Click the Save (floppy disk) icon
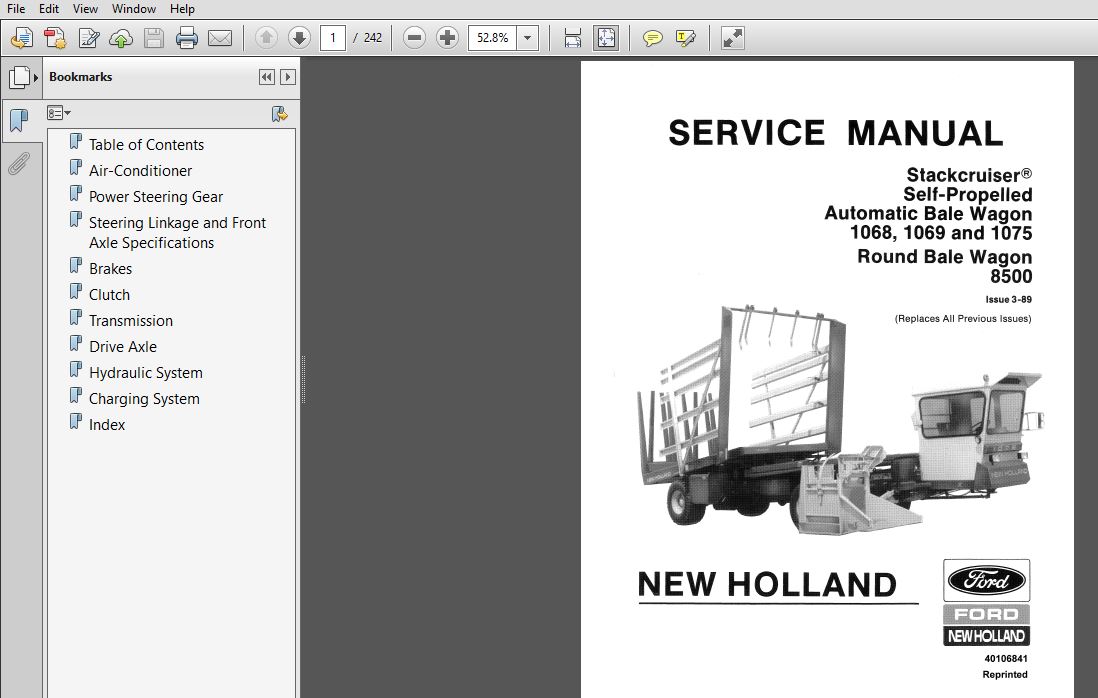Image resolution: width=1098 pixels, height=698 pixels. coord(153,38)
